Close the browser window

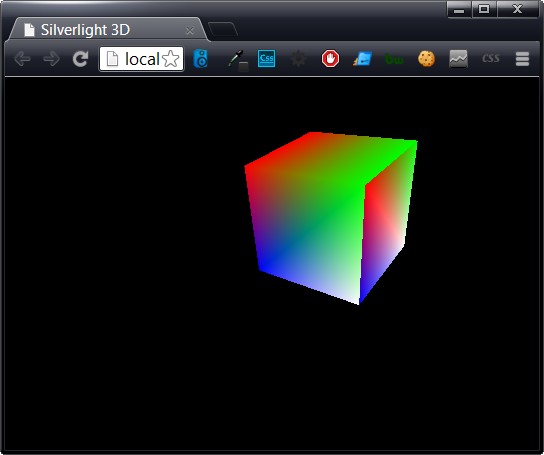click(517, 9)
